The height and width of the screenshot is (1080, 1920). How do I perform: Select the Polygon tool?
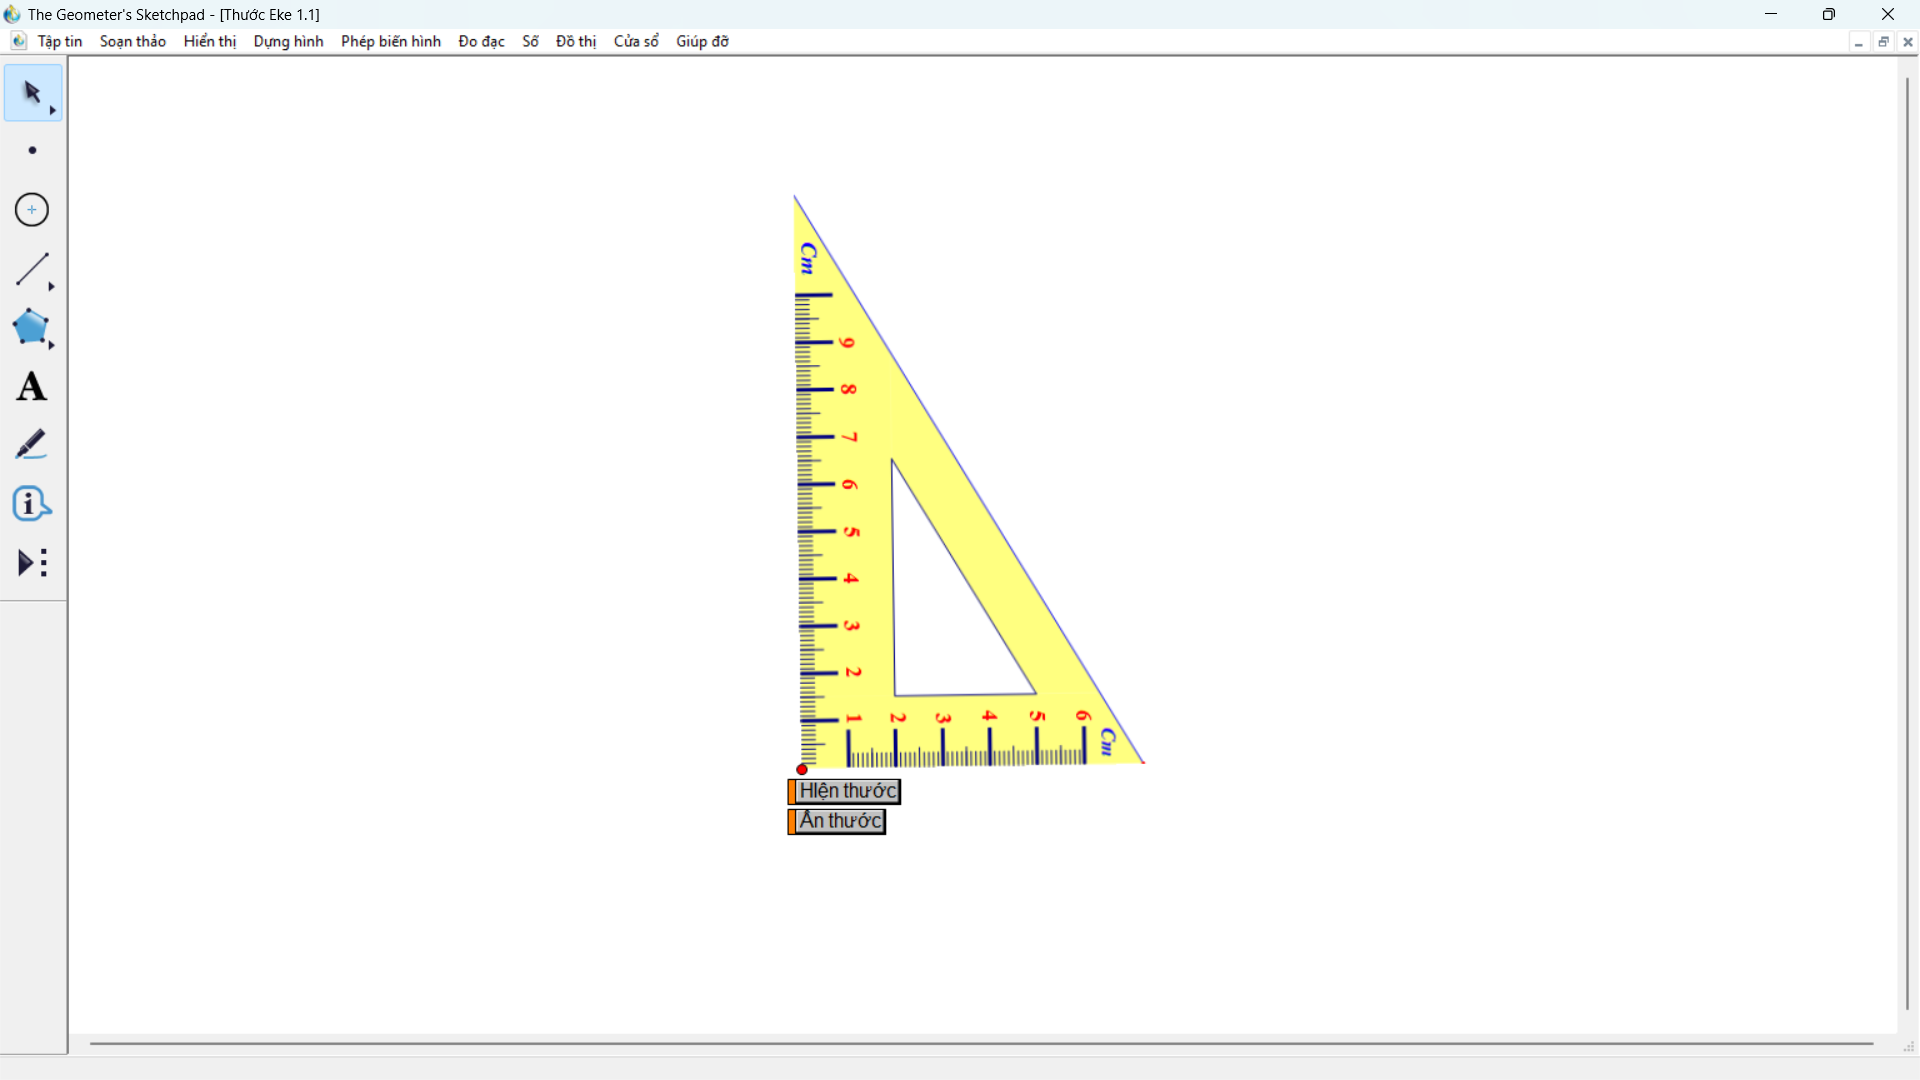tap(30, 327)
